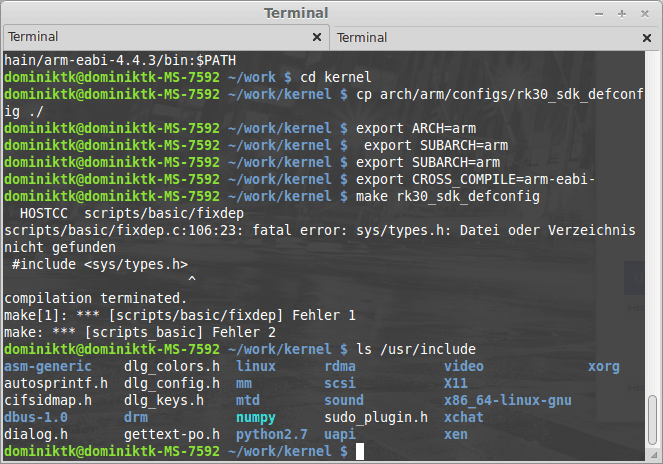Click the cyan 'numpy' link name

coord(255,417)
